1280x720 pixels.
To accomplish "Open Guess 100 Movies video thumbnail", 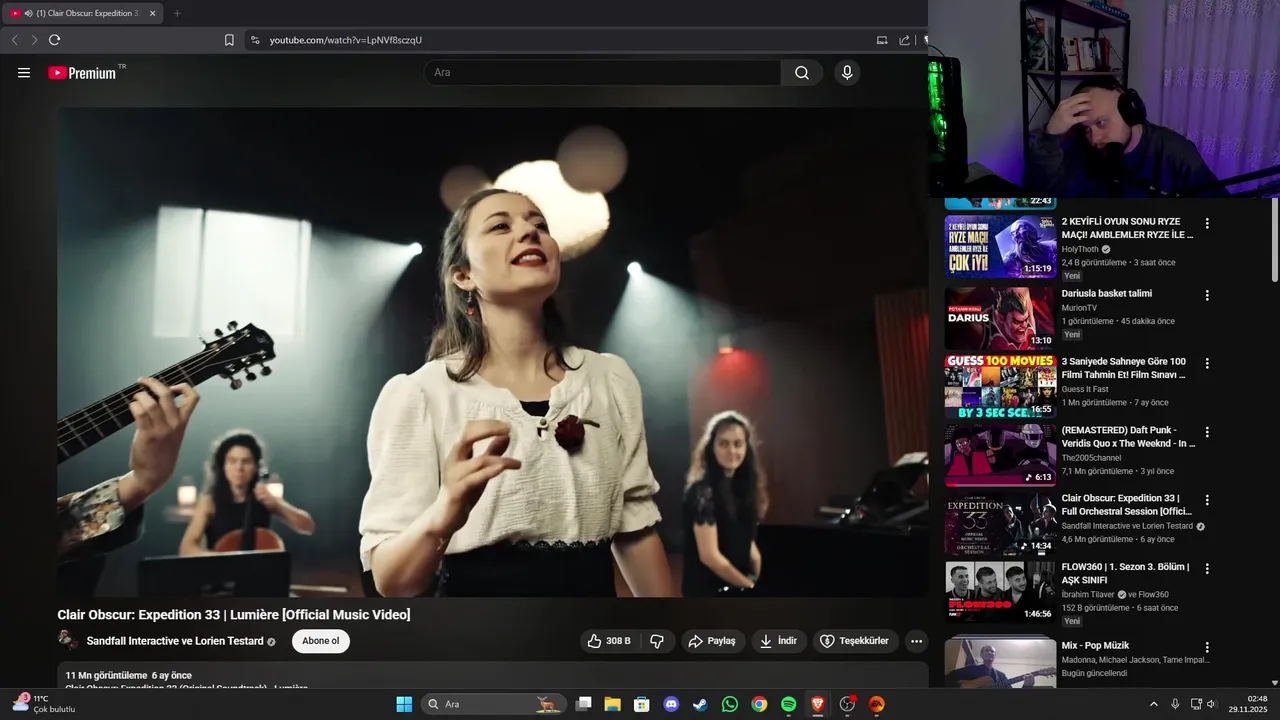I will point(1000,386).
